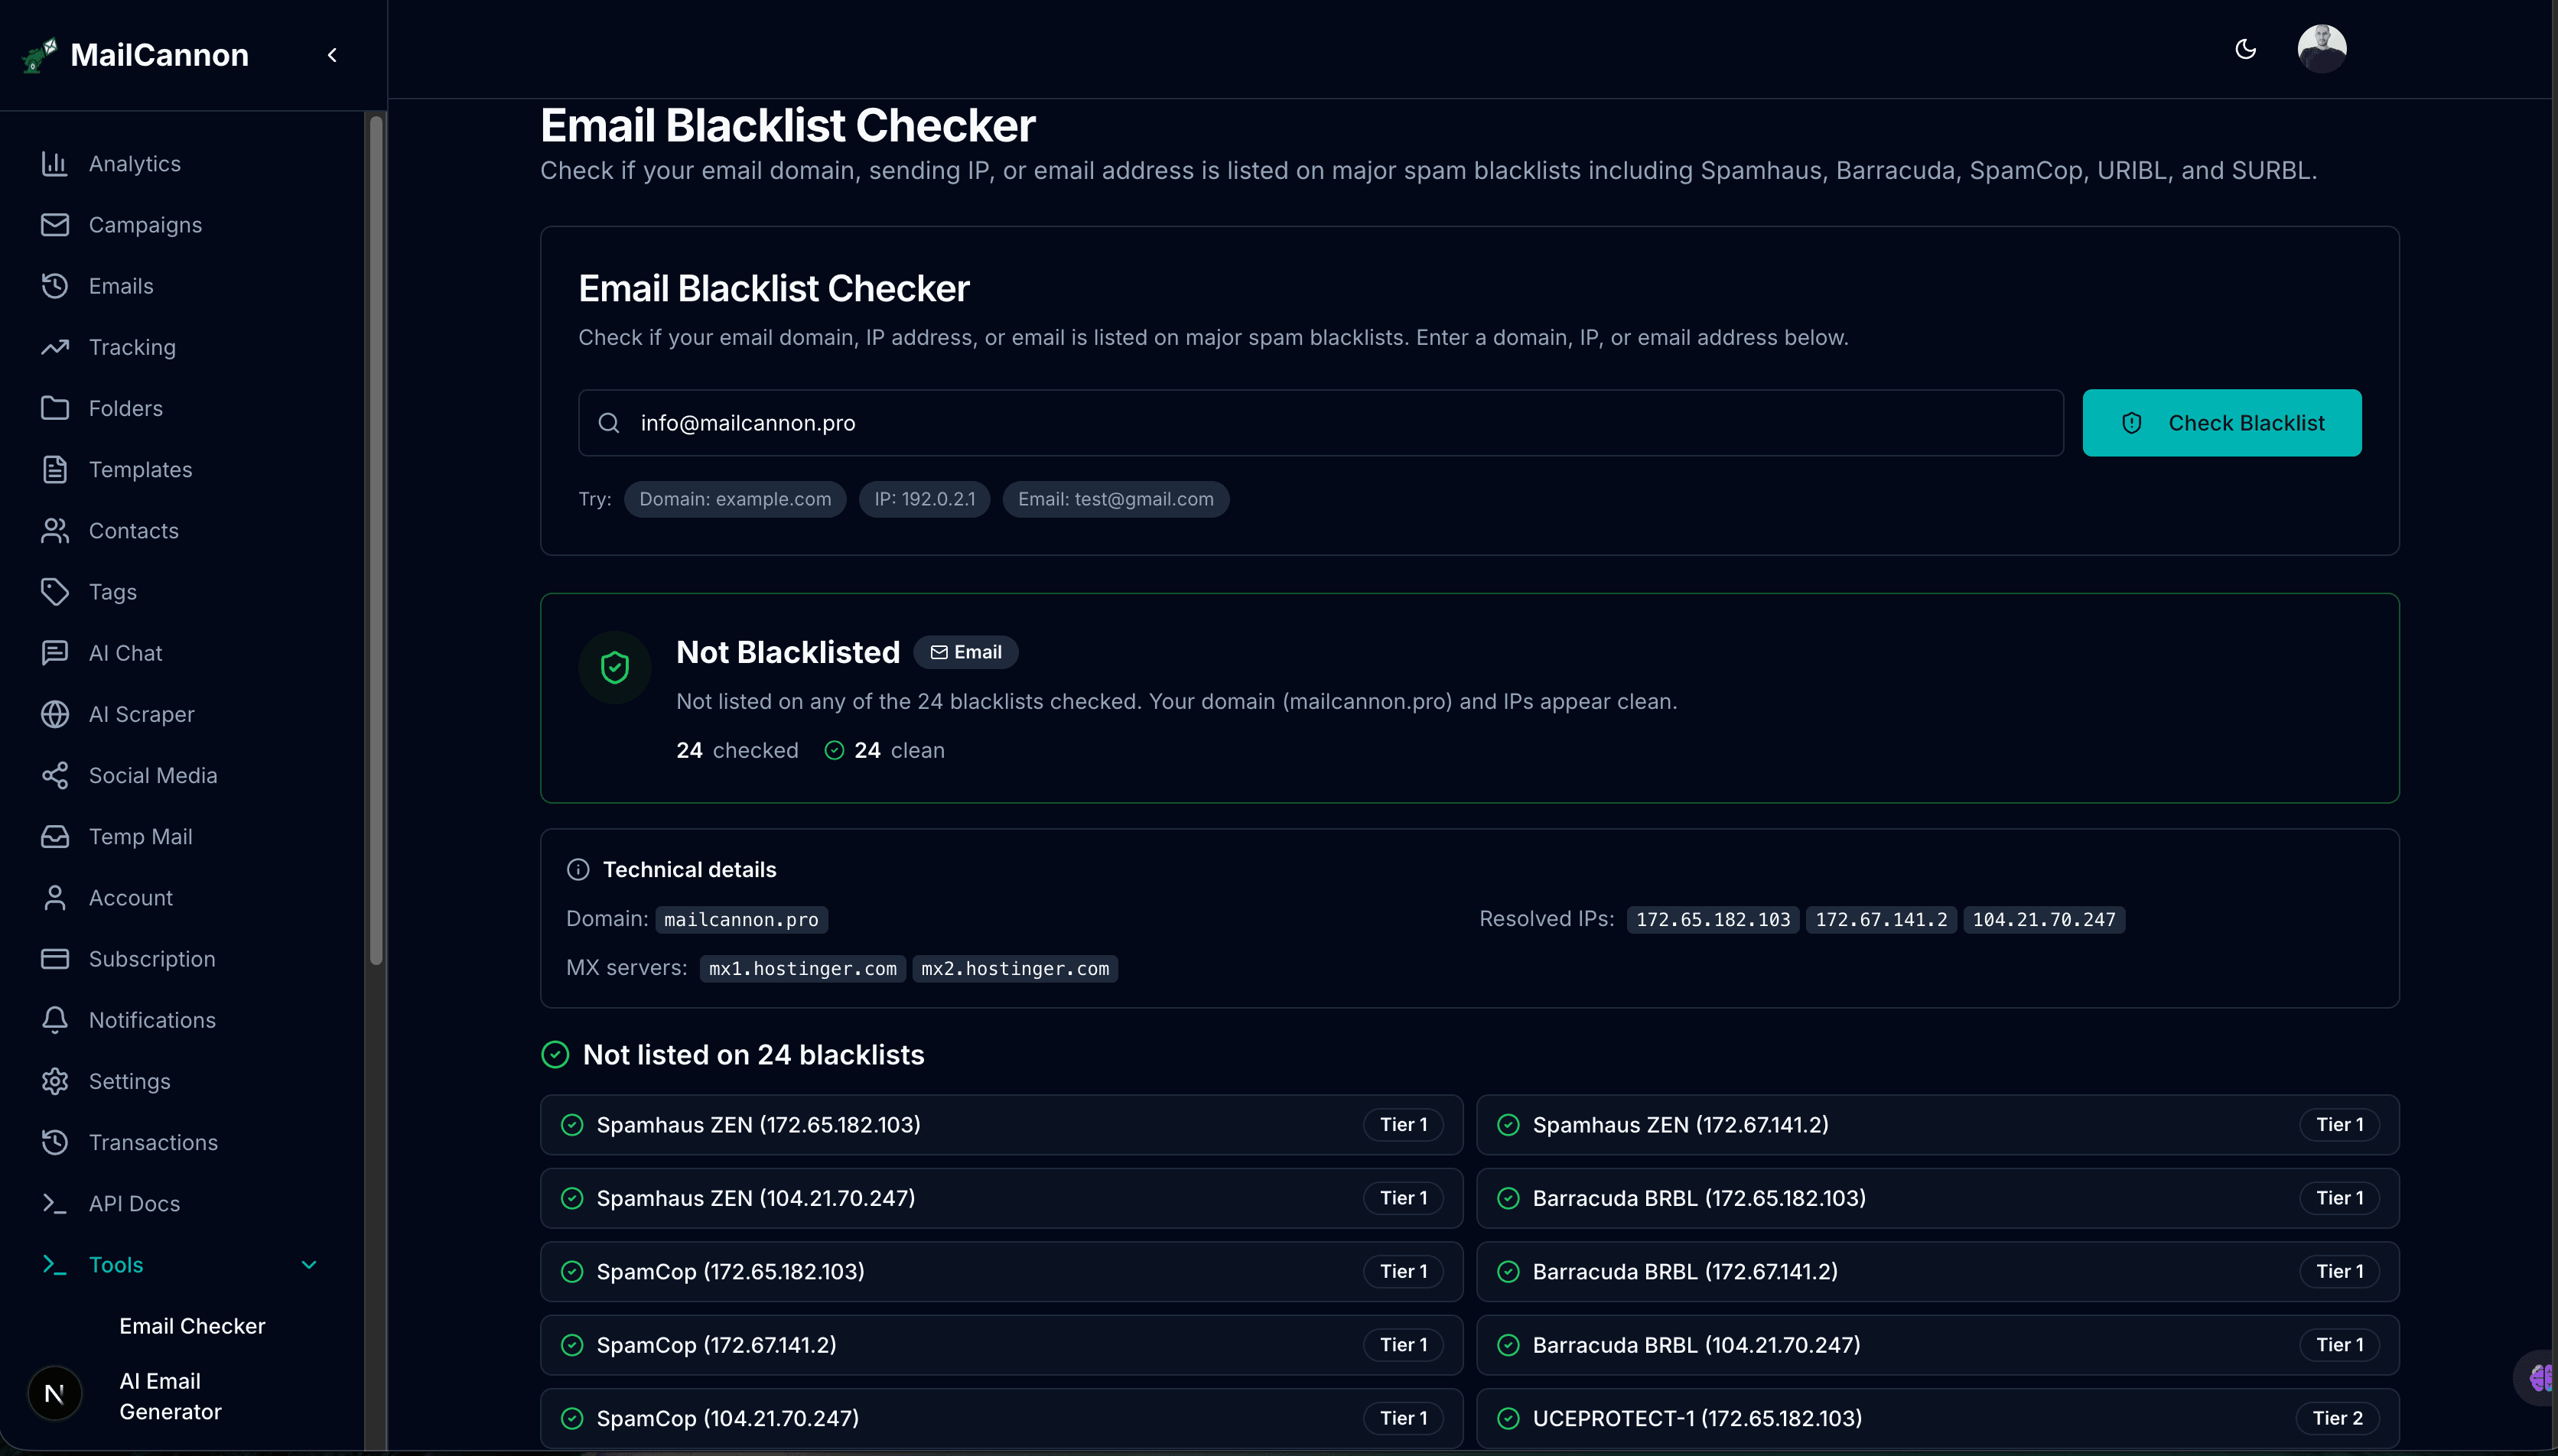Viewport: 2558px width, 1456px height.
Task: Select the 172.65.182.103 resolved IP chip
Action: tap(1712, 919)
